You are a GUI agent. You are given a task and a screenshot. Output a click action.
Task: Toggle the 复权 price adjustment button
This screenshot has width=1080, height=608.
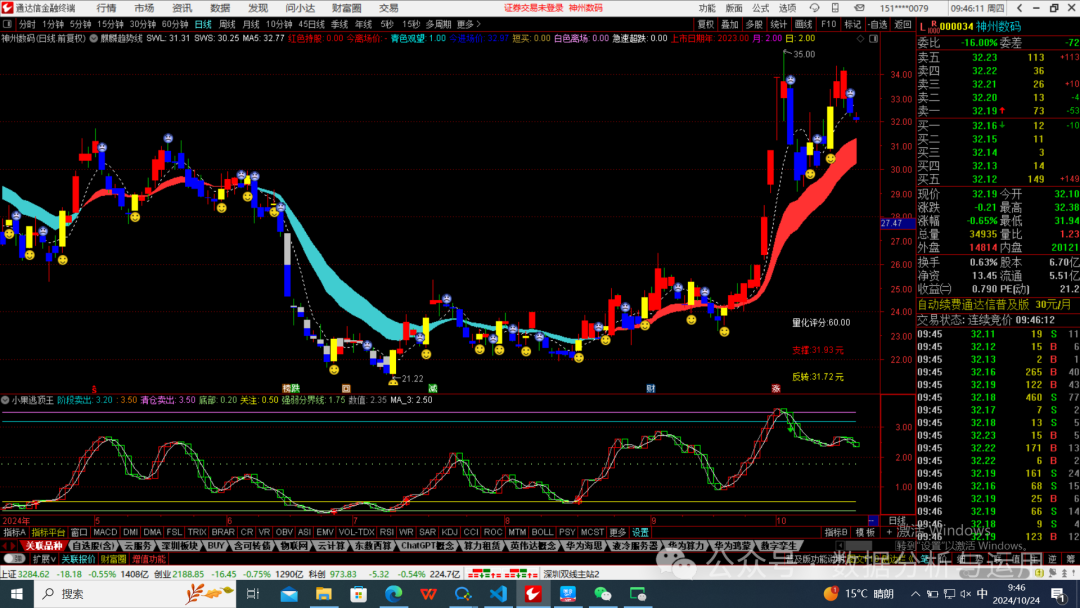(x=706, y=24)
